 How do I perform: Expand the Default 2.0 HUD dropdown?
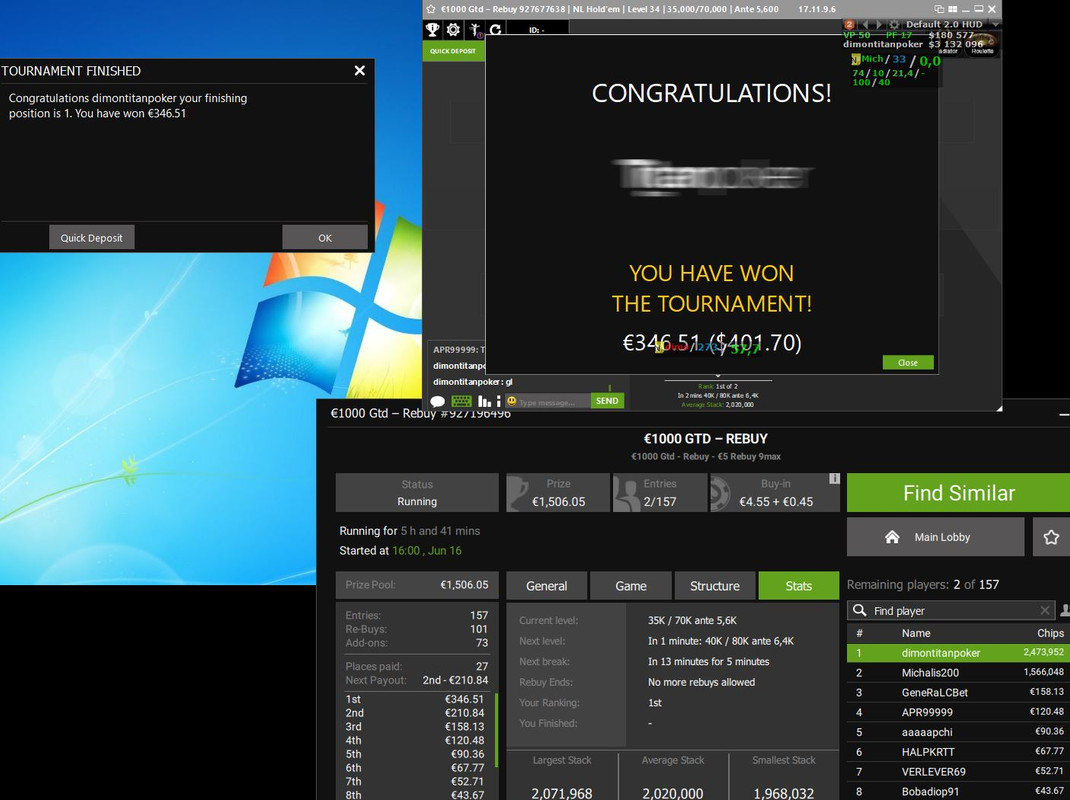pos(995,25)
